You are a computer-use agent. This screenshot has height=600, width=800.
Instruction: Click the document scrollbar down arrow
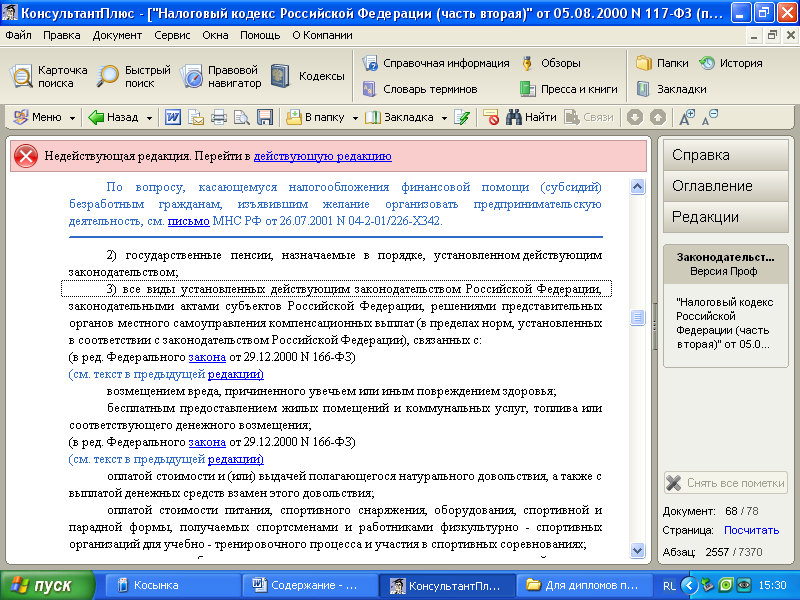[x=637, y=550]
